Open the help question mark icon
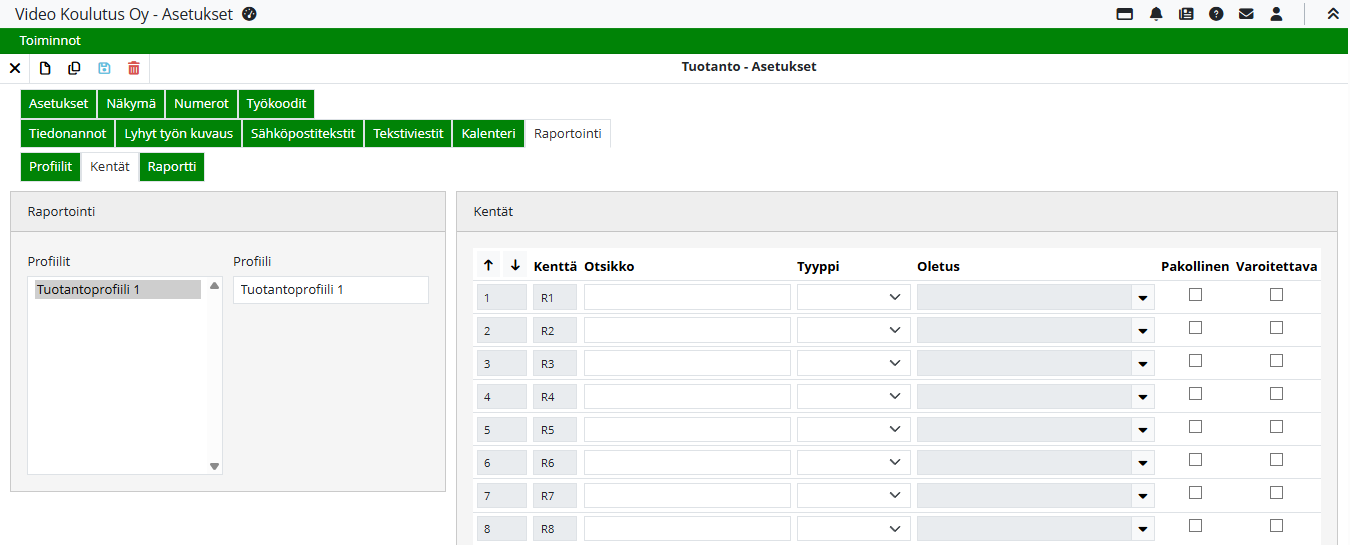This screenshot has height=545, width=1350. 1216,14
